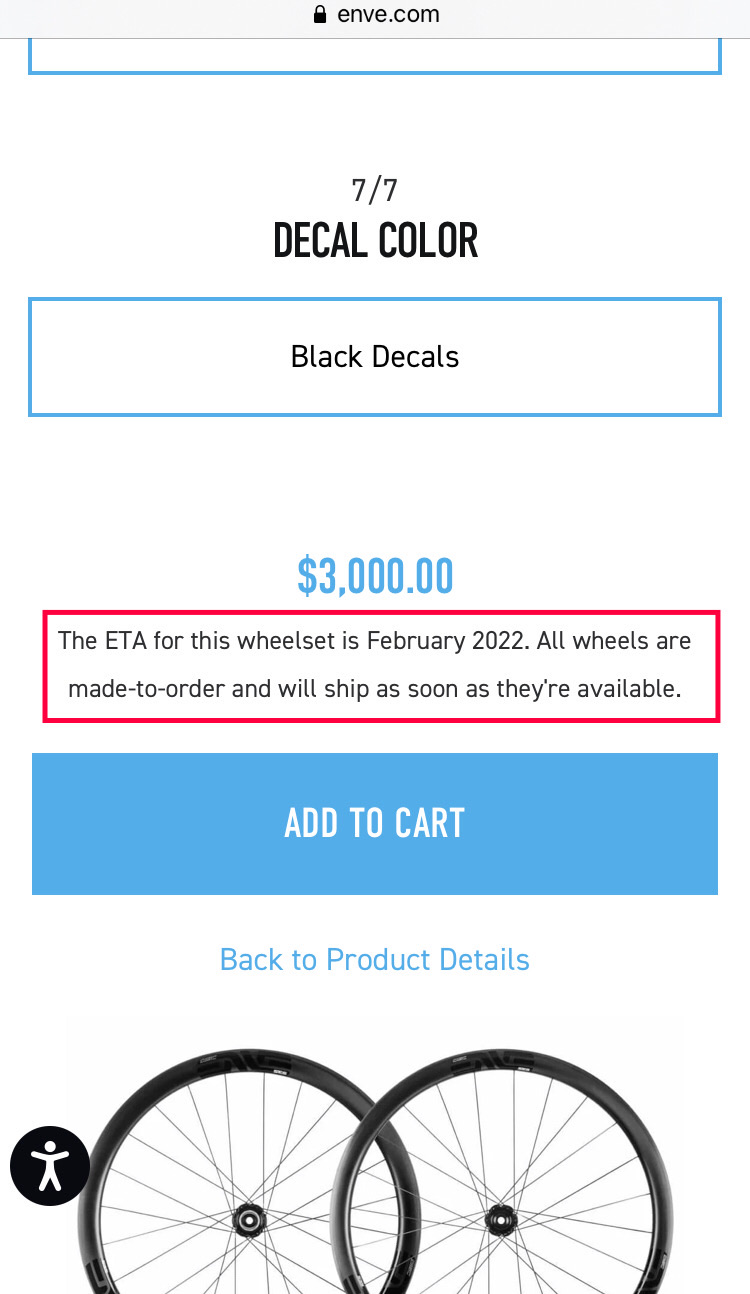Screen dimensions: 750x1294
Task: Click the padlock icon in address bar
Action: point(320,15)
